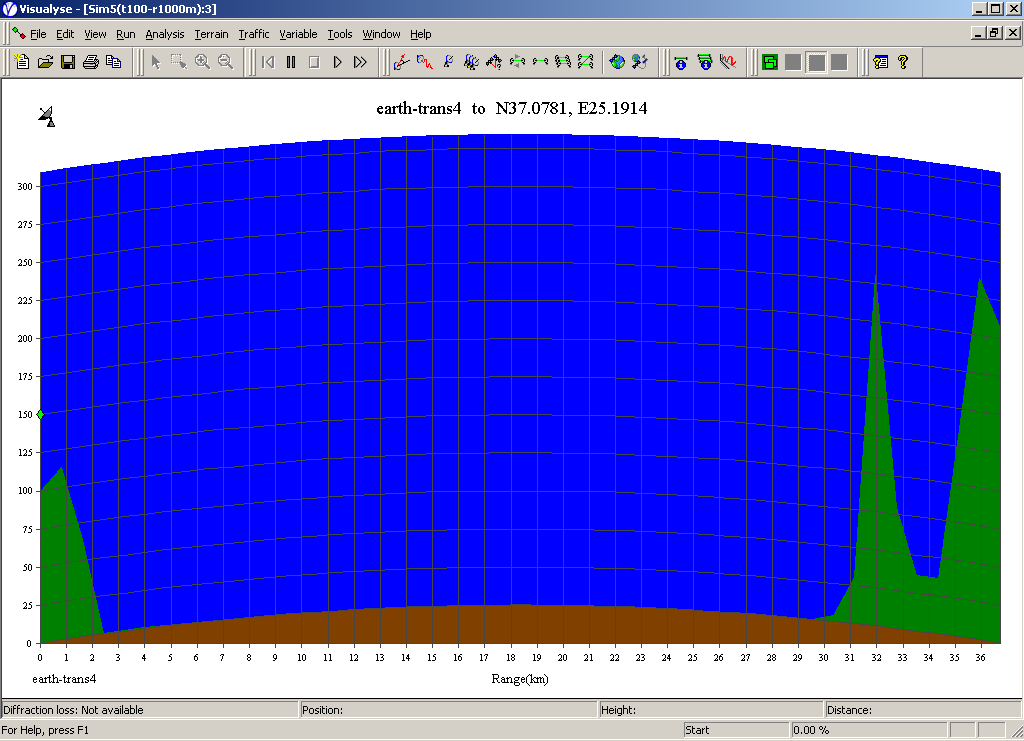Start the simulation with the play button
Screen dimensions: 1024x741
click(x=337, y=62)
